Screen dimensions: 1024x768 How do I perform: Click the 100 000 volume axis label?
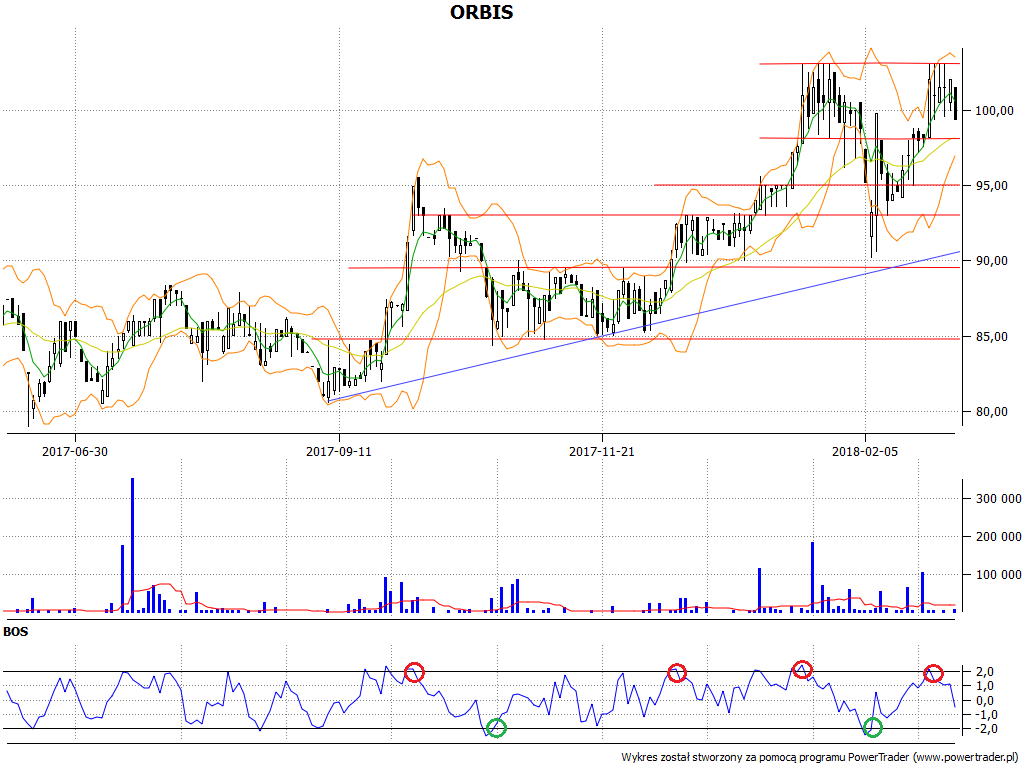tap(999, 575)
